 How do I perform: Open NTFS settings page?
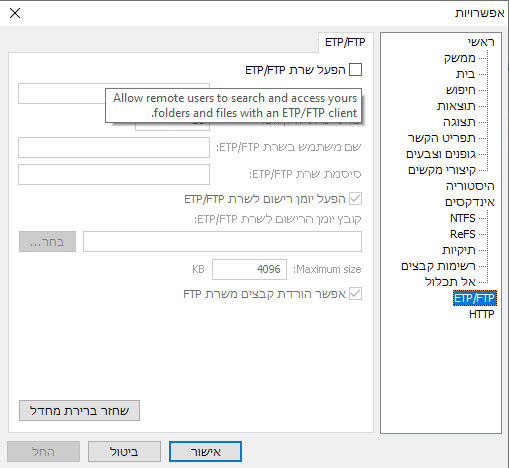(x=463, y=218)
